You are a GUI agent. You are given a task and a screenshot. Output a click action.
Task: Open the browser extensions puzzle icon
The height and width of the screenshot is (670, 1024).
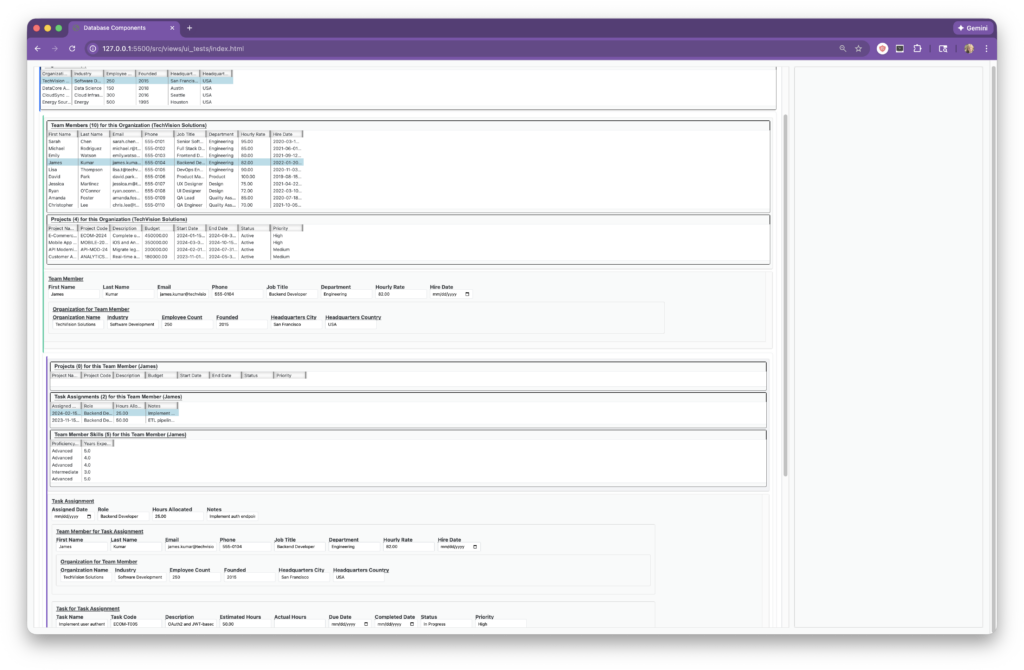[x=917, y=48]
